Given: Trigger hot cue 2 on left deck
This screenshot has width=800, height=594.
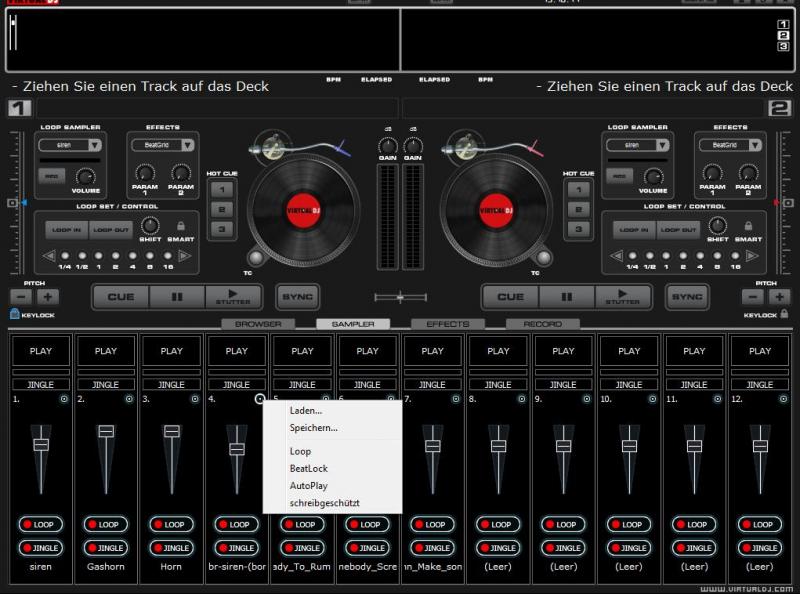Looking at the screenshot, I should click(222, 209).
